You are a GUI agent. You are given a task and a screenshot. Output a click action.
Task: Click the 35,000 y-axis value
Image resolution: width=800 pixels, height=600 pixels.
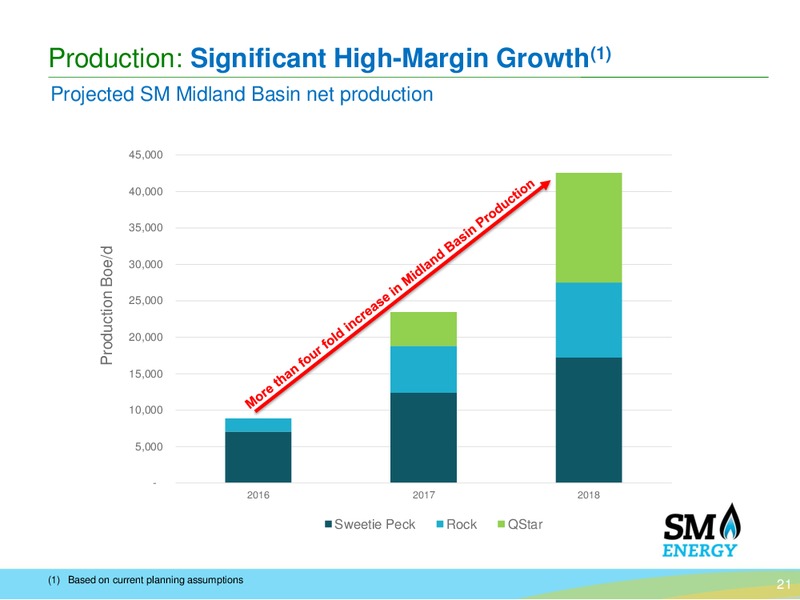pos(145,228)
